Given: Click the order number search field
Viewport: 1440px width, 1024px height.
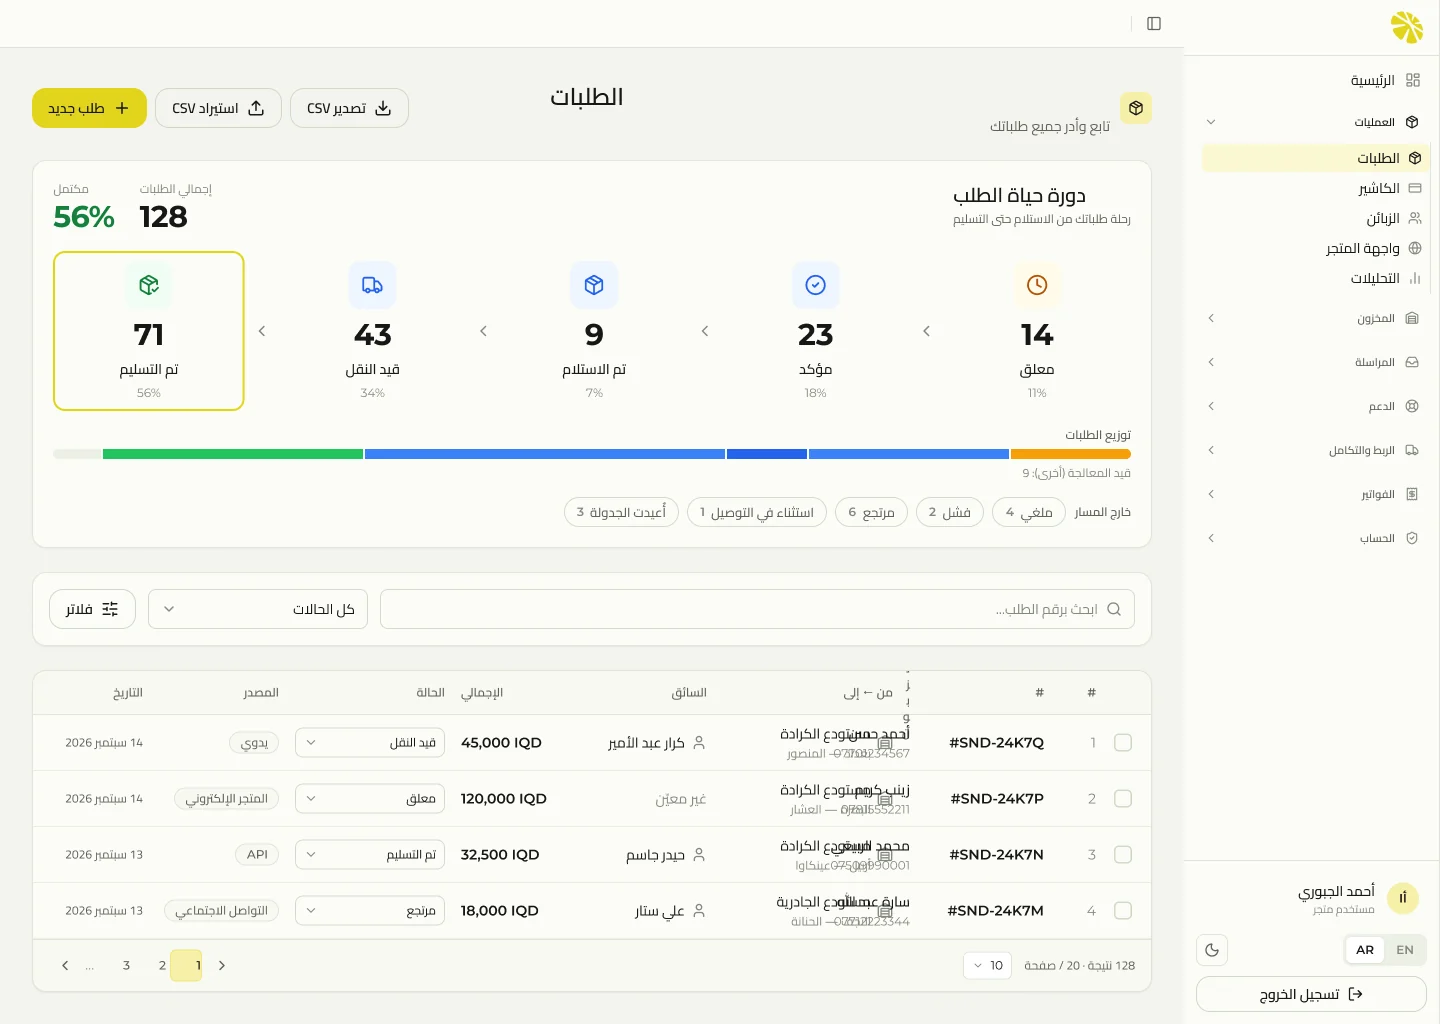Looking at the screenshot, I should click(x=757, y=609).
